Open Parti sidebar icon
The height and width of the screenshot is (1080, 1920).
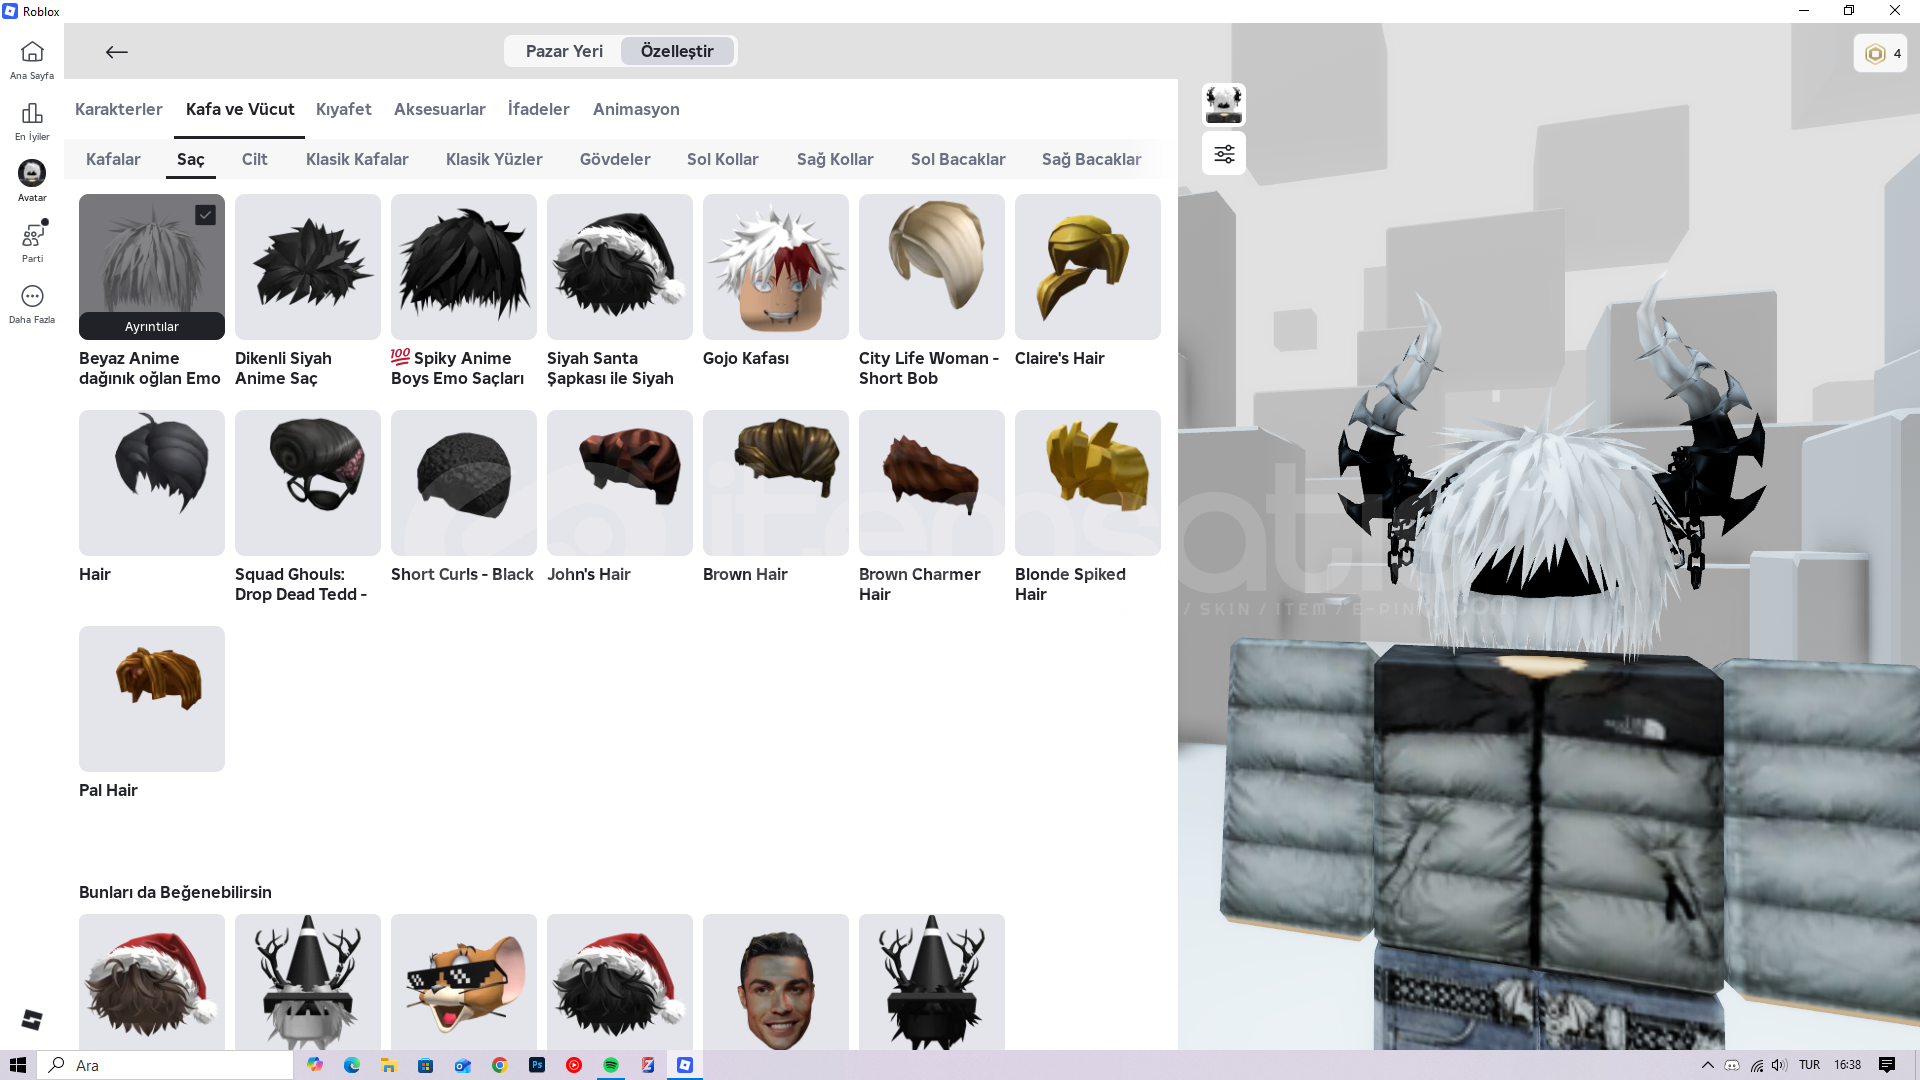pos(32,236)
